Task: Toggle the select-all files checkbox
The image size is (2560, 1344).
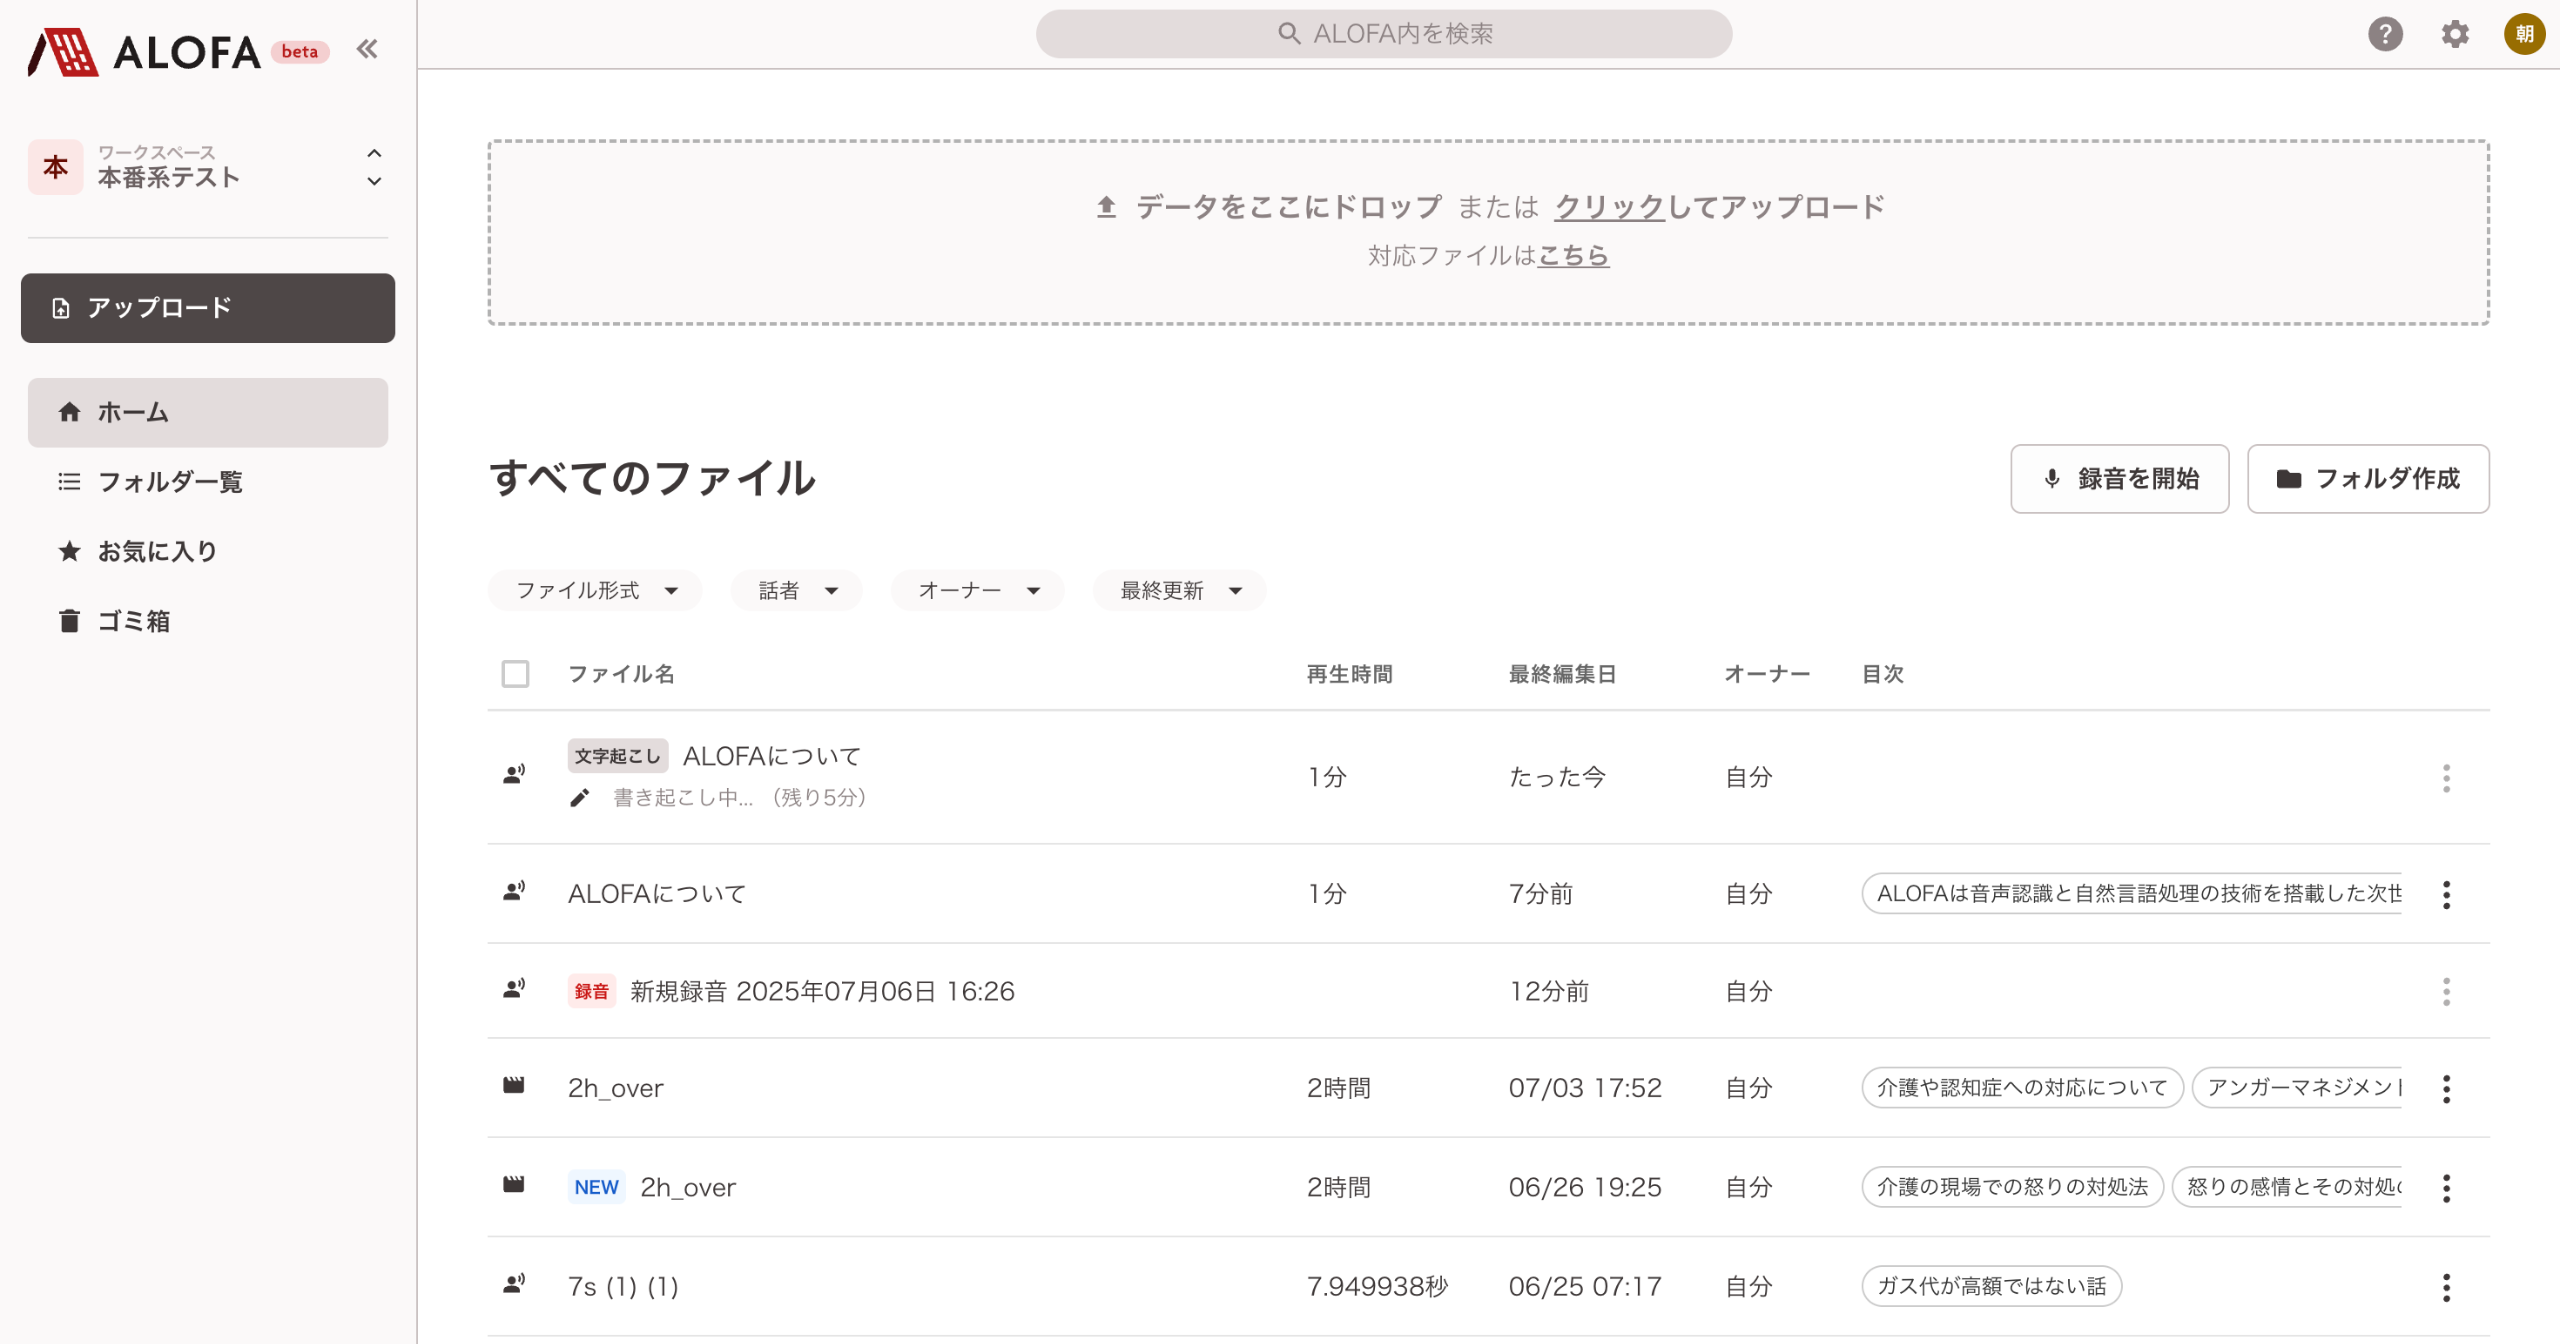Action: [x=515, y=674]
